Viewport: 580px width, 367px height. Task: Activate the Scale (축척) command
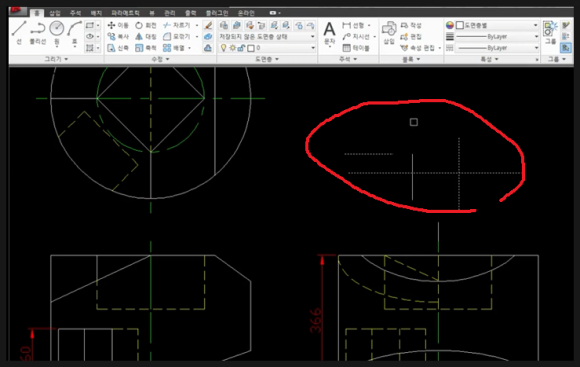click(145, 48)
